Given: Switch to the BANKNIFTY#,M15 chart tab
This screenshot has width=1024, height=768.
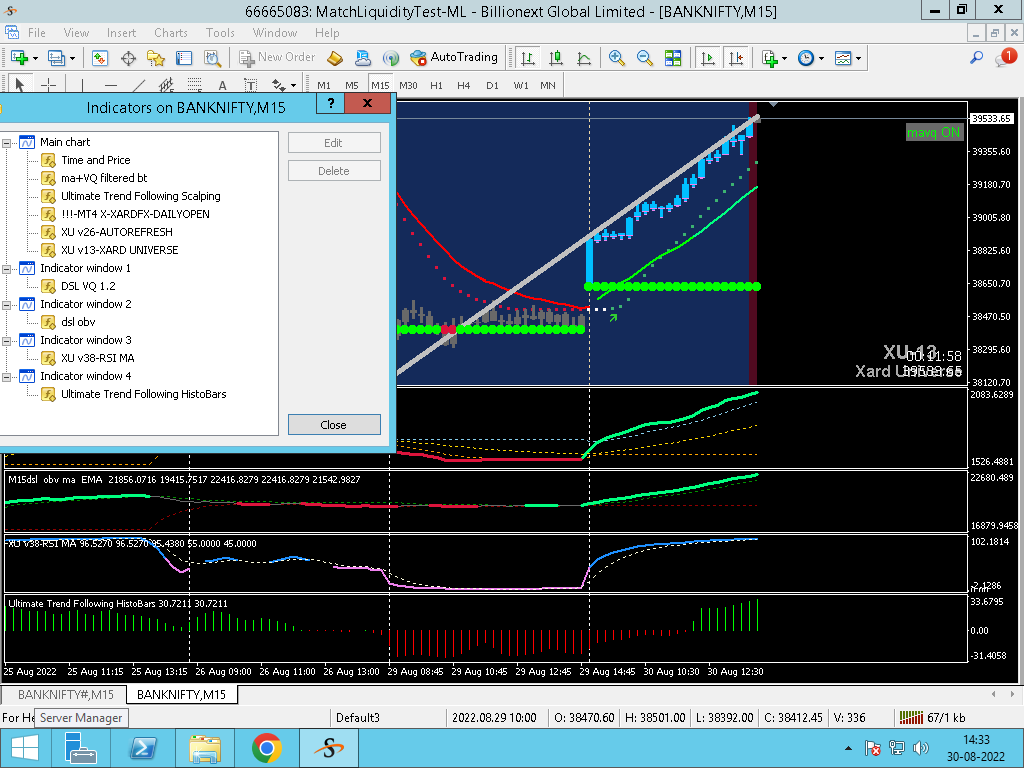Looking at the screenshot, I should click(65, 694).
